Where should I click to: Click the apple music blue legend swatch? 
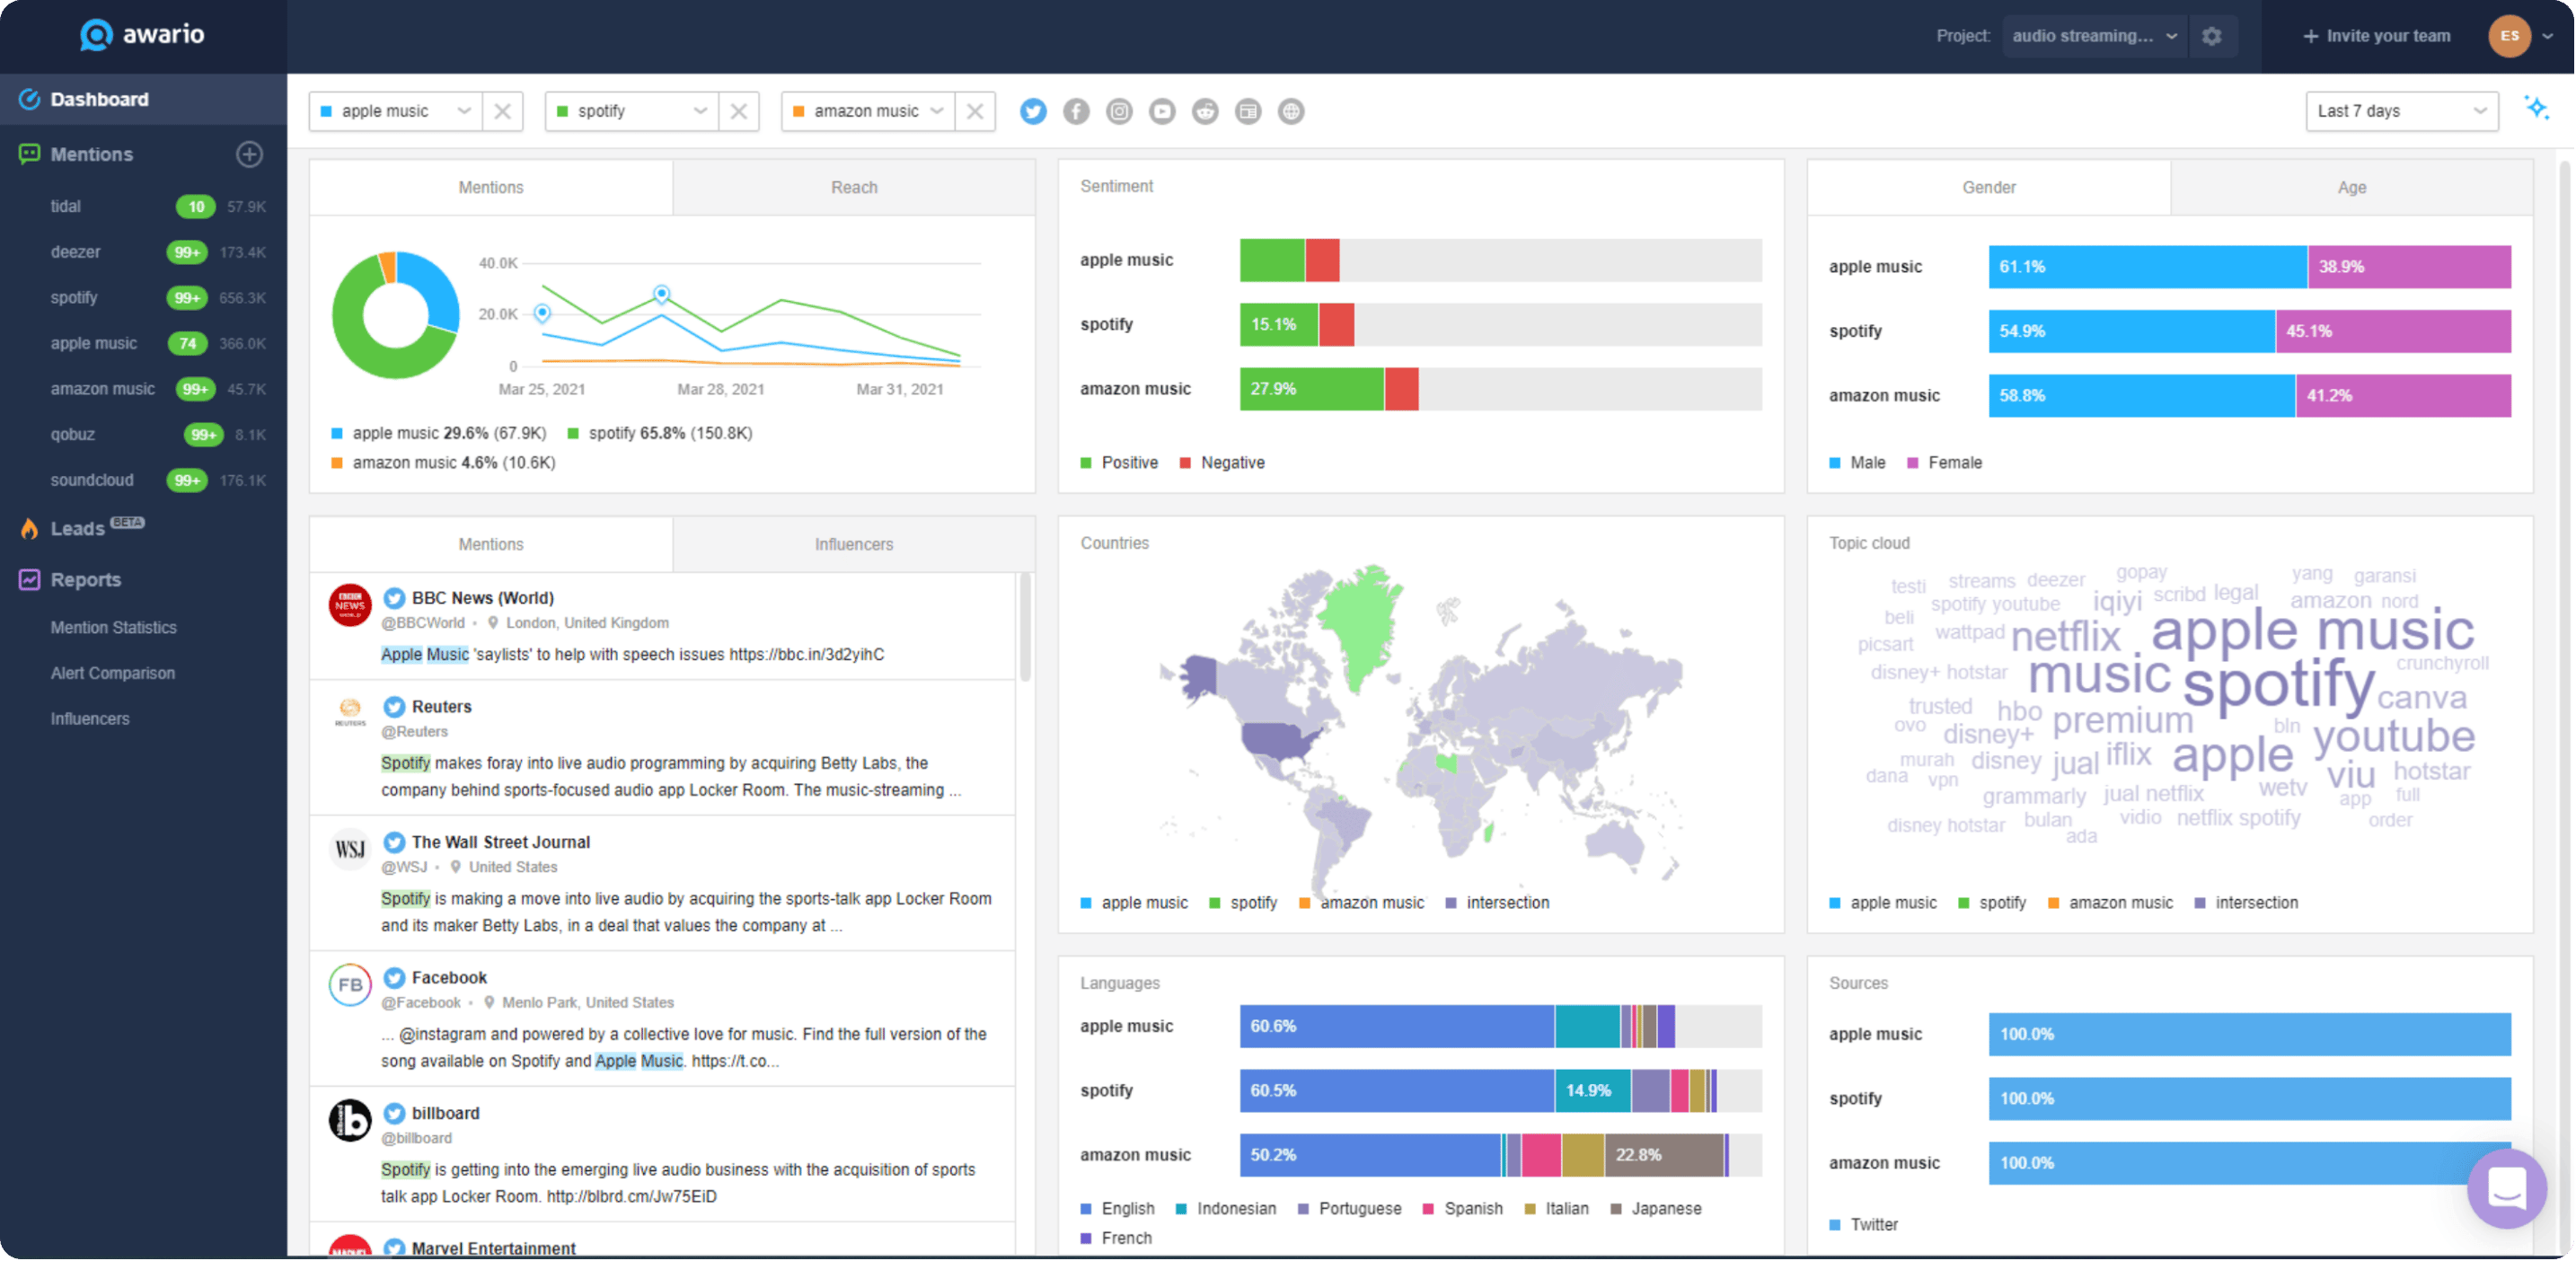click(337, 433)
